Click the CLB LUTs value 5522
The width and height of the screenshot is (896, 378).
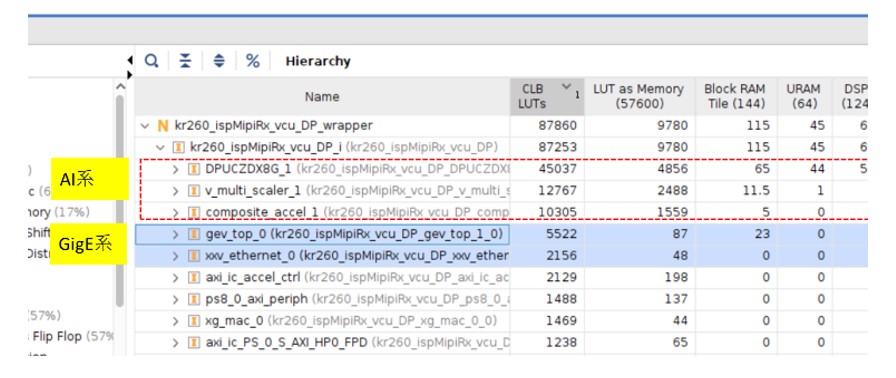pyautogui.click(x=561, y=234)
